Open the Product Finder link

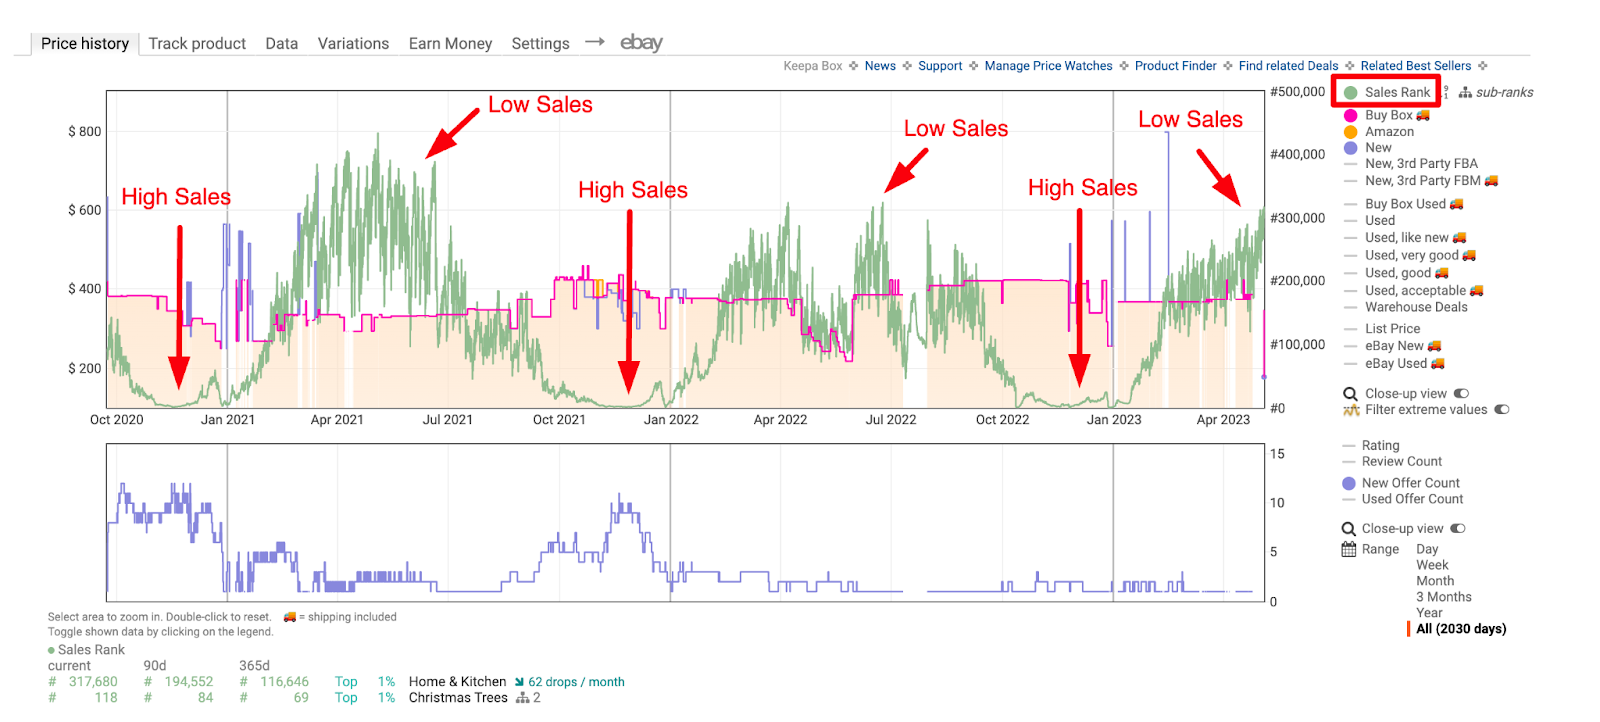(x=1175, y=66)
